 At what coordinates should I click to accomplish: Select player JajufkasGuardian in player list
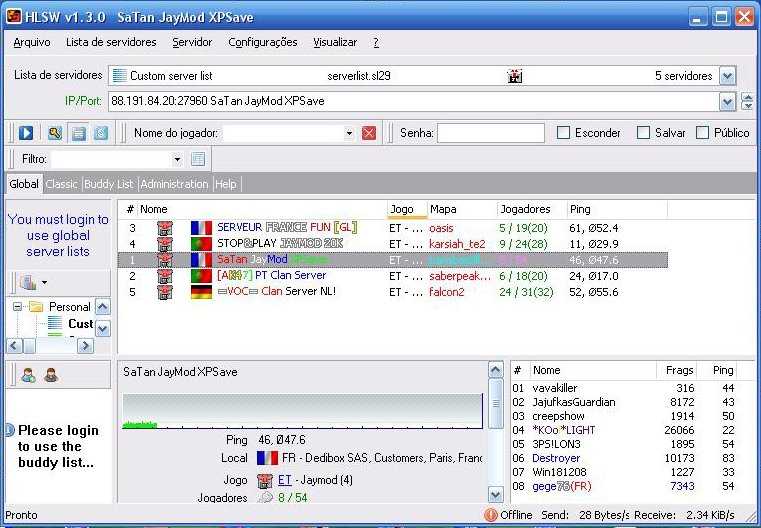tap(624, 402)
